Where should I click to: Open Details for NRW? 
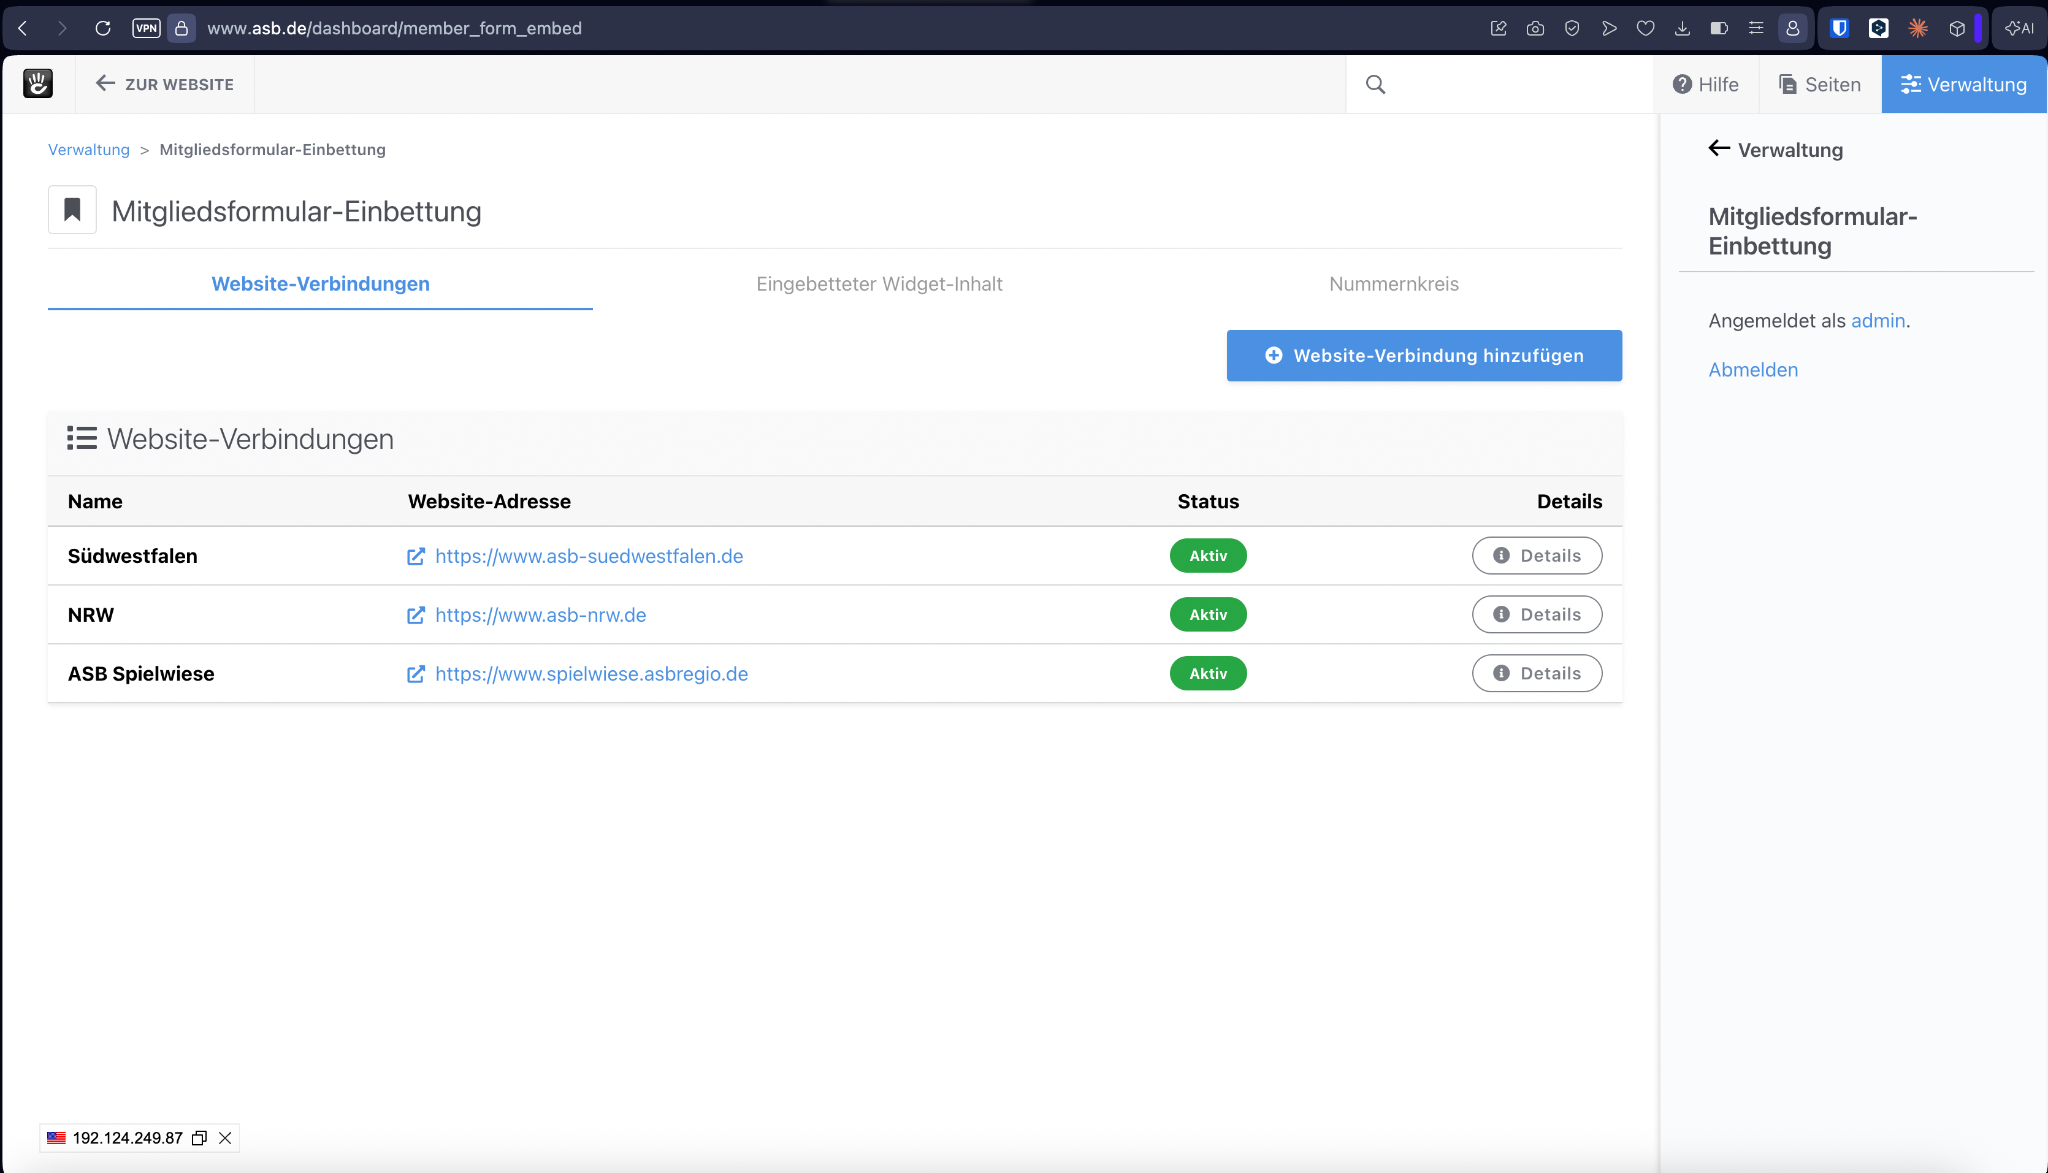1537,615
